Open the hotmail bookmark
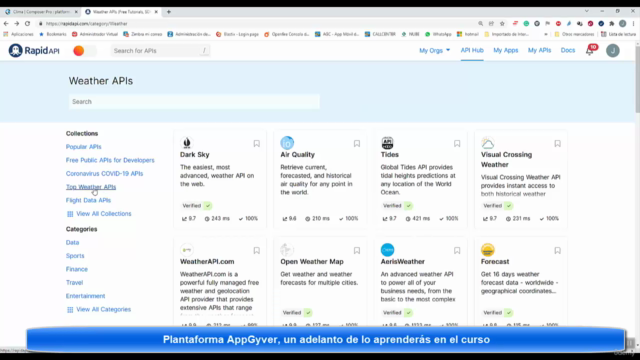Image resolution: width=640 pixels, height=360 pixels. coord(468,34)
